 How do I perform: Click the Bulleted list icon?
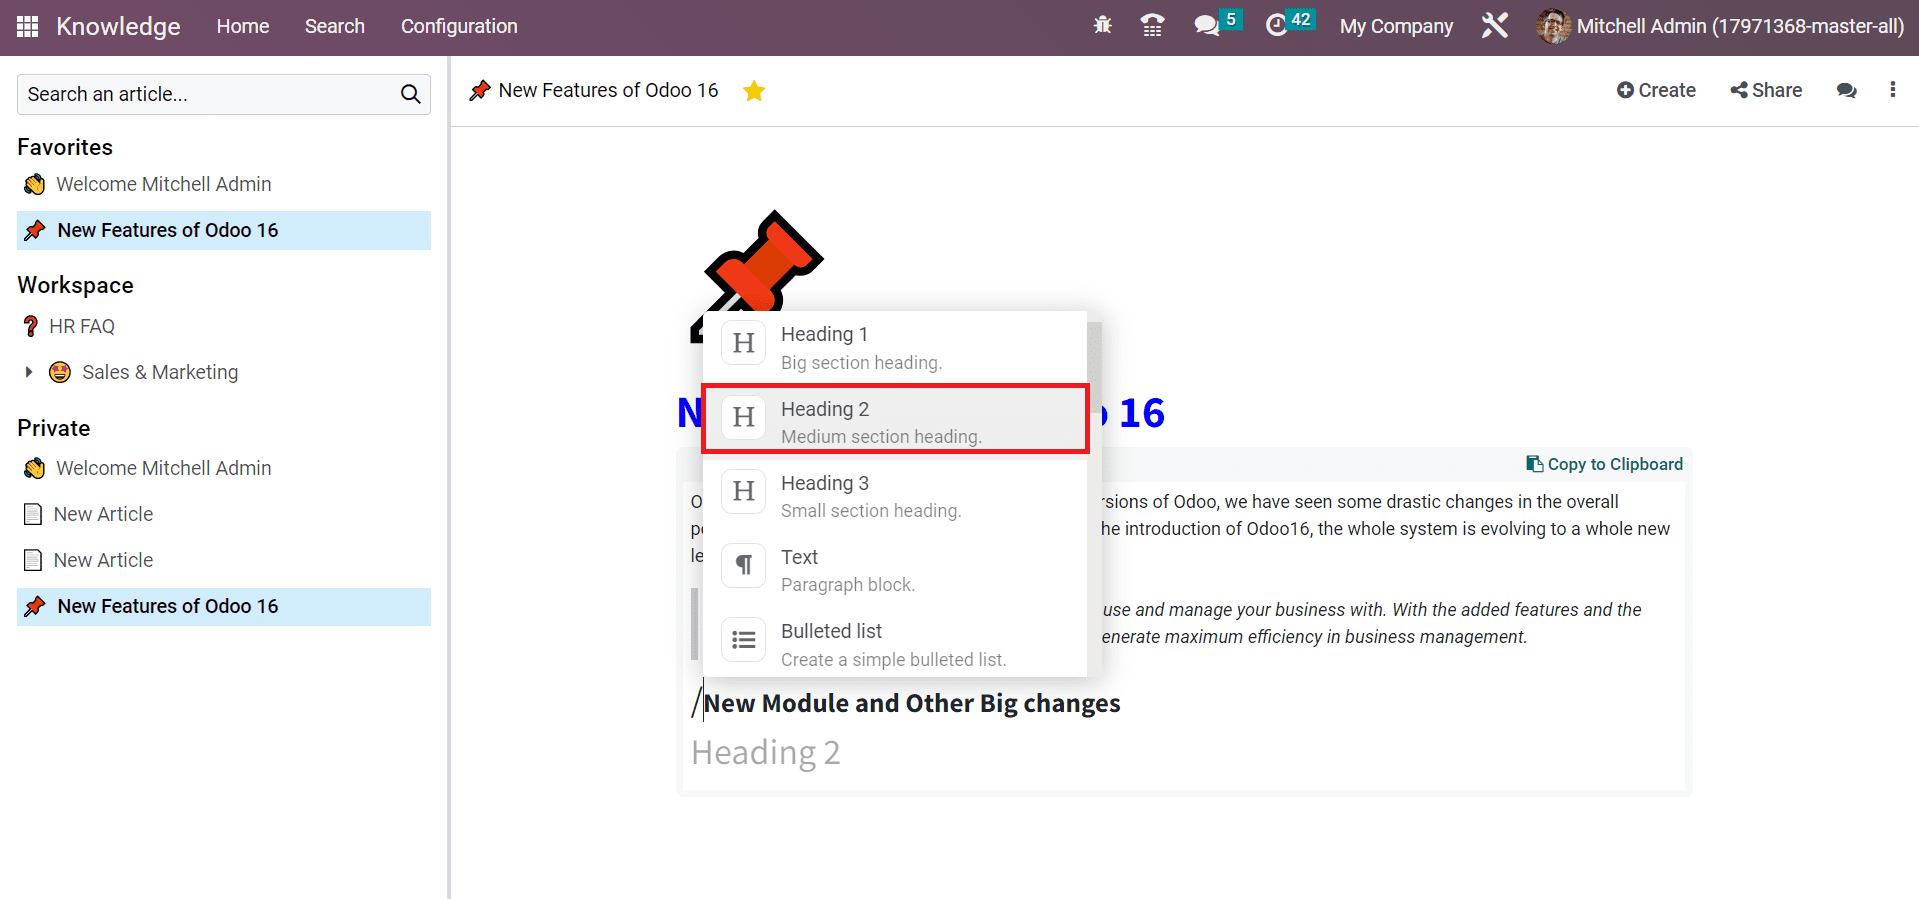click(743, 639)
